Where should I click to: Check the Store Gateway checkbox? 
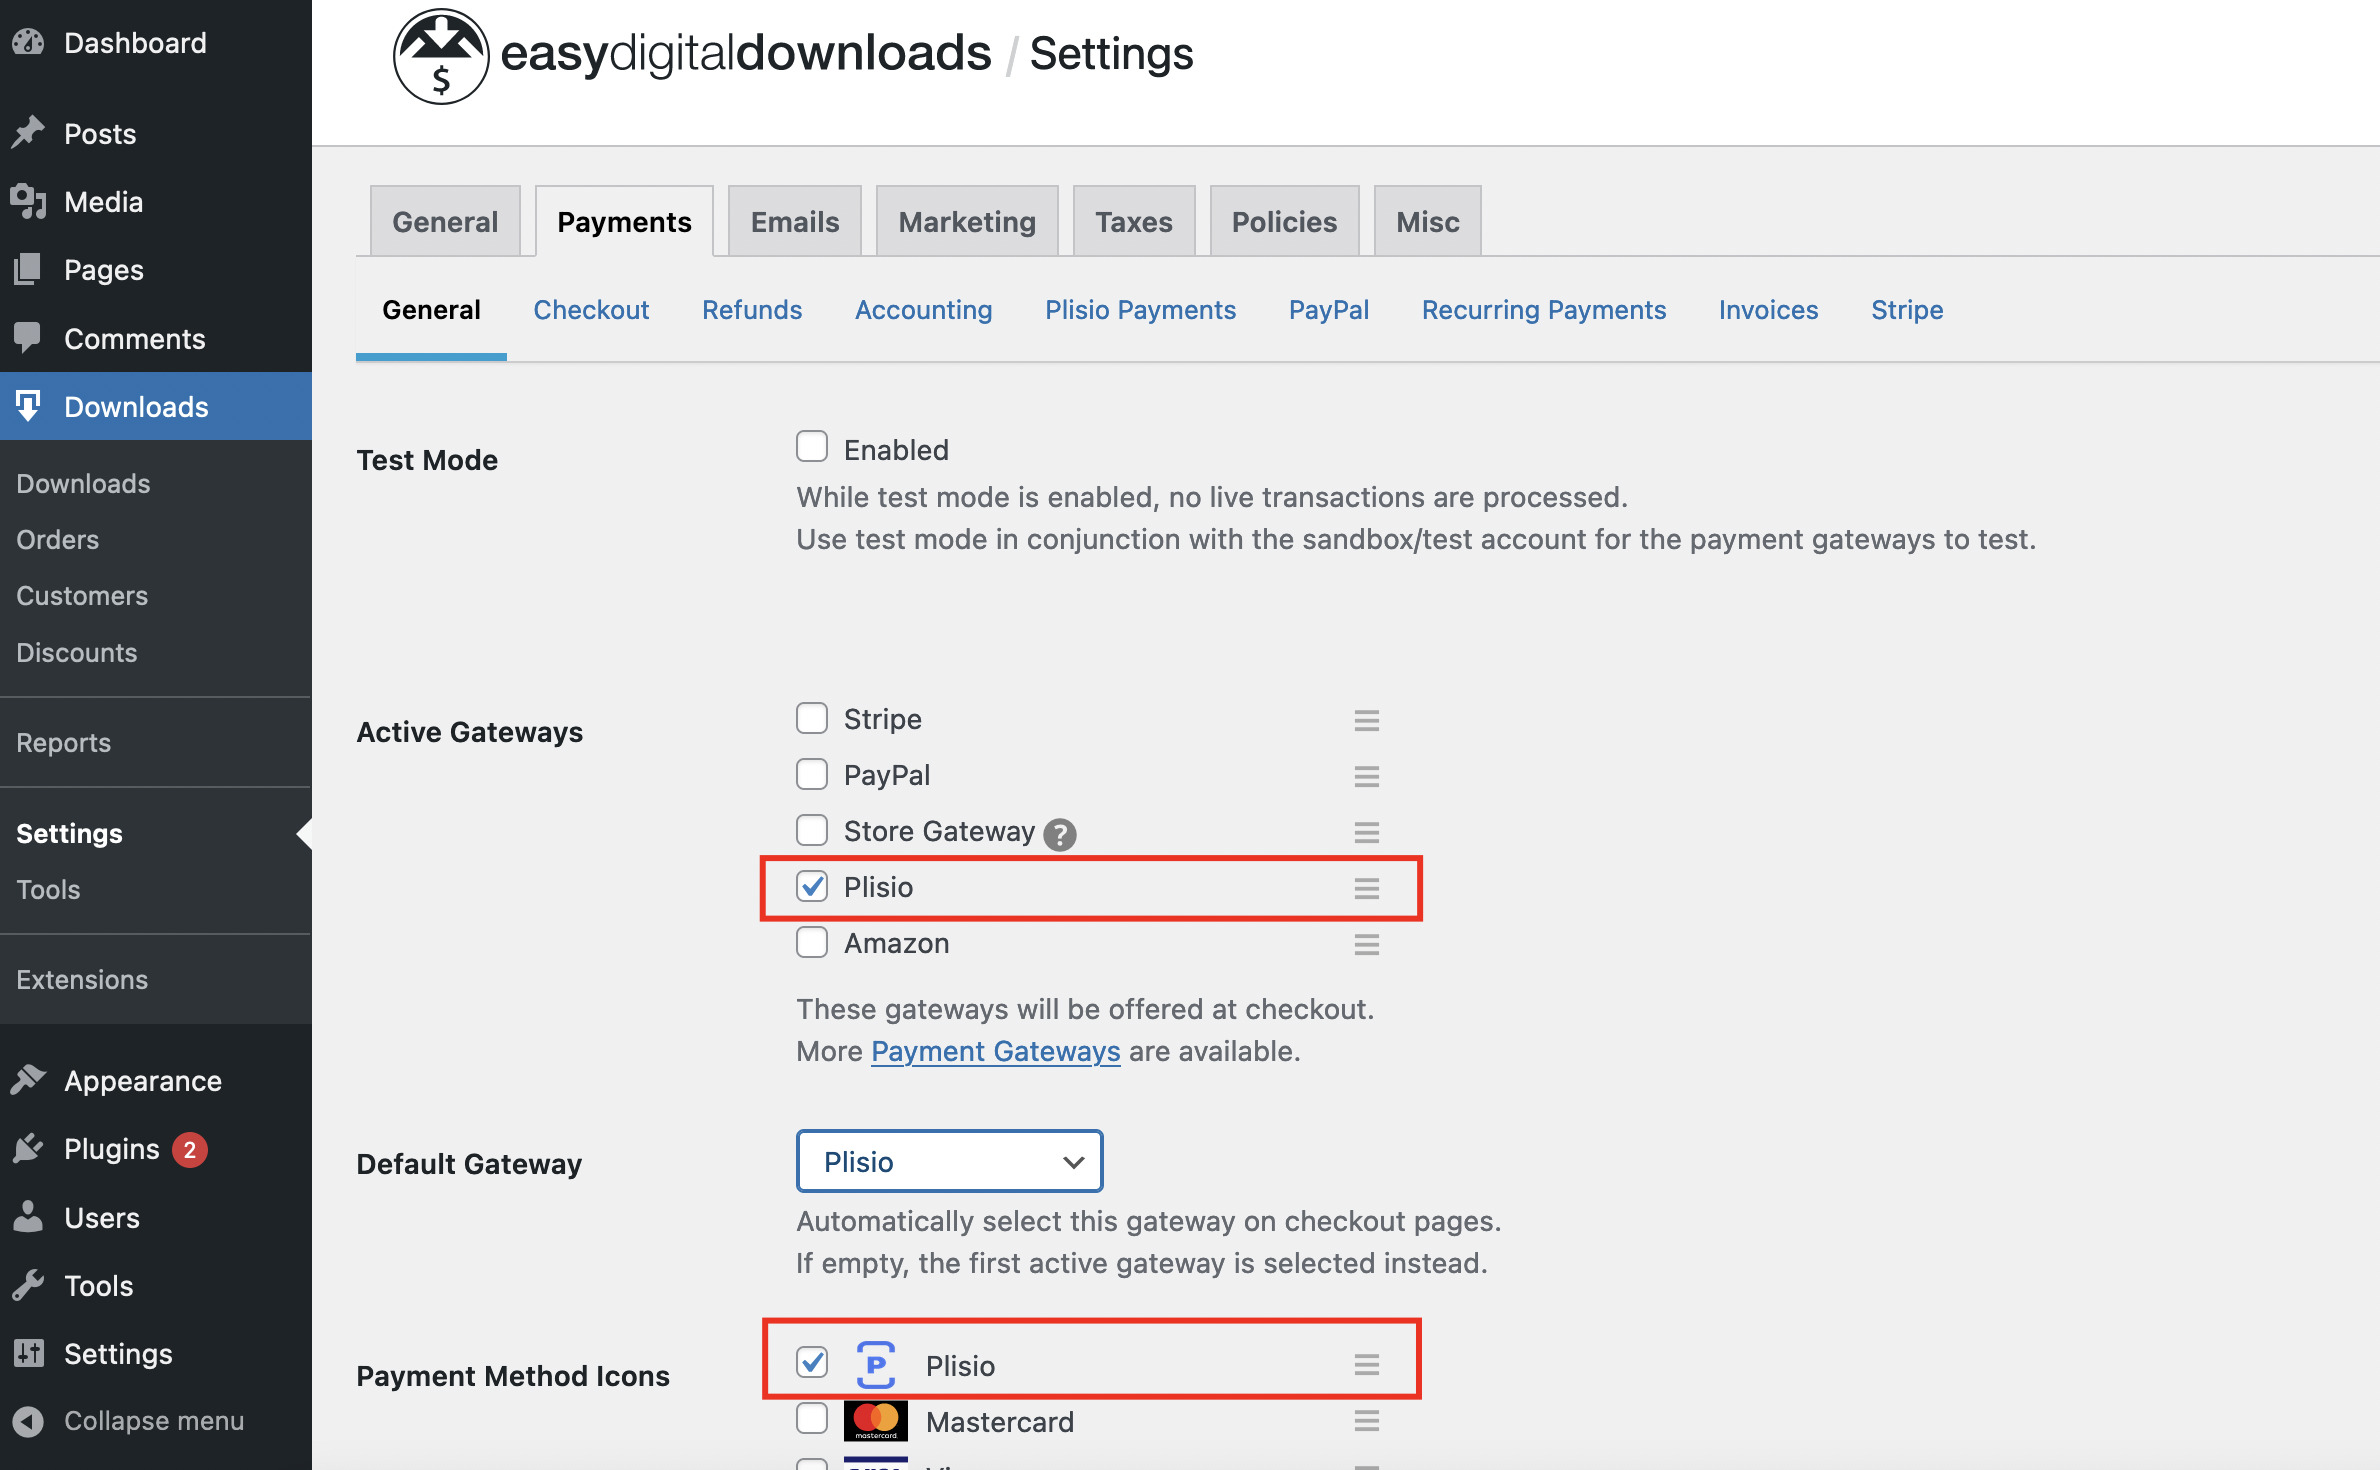pos(812,830)
